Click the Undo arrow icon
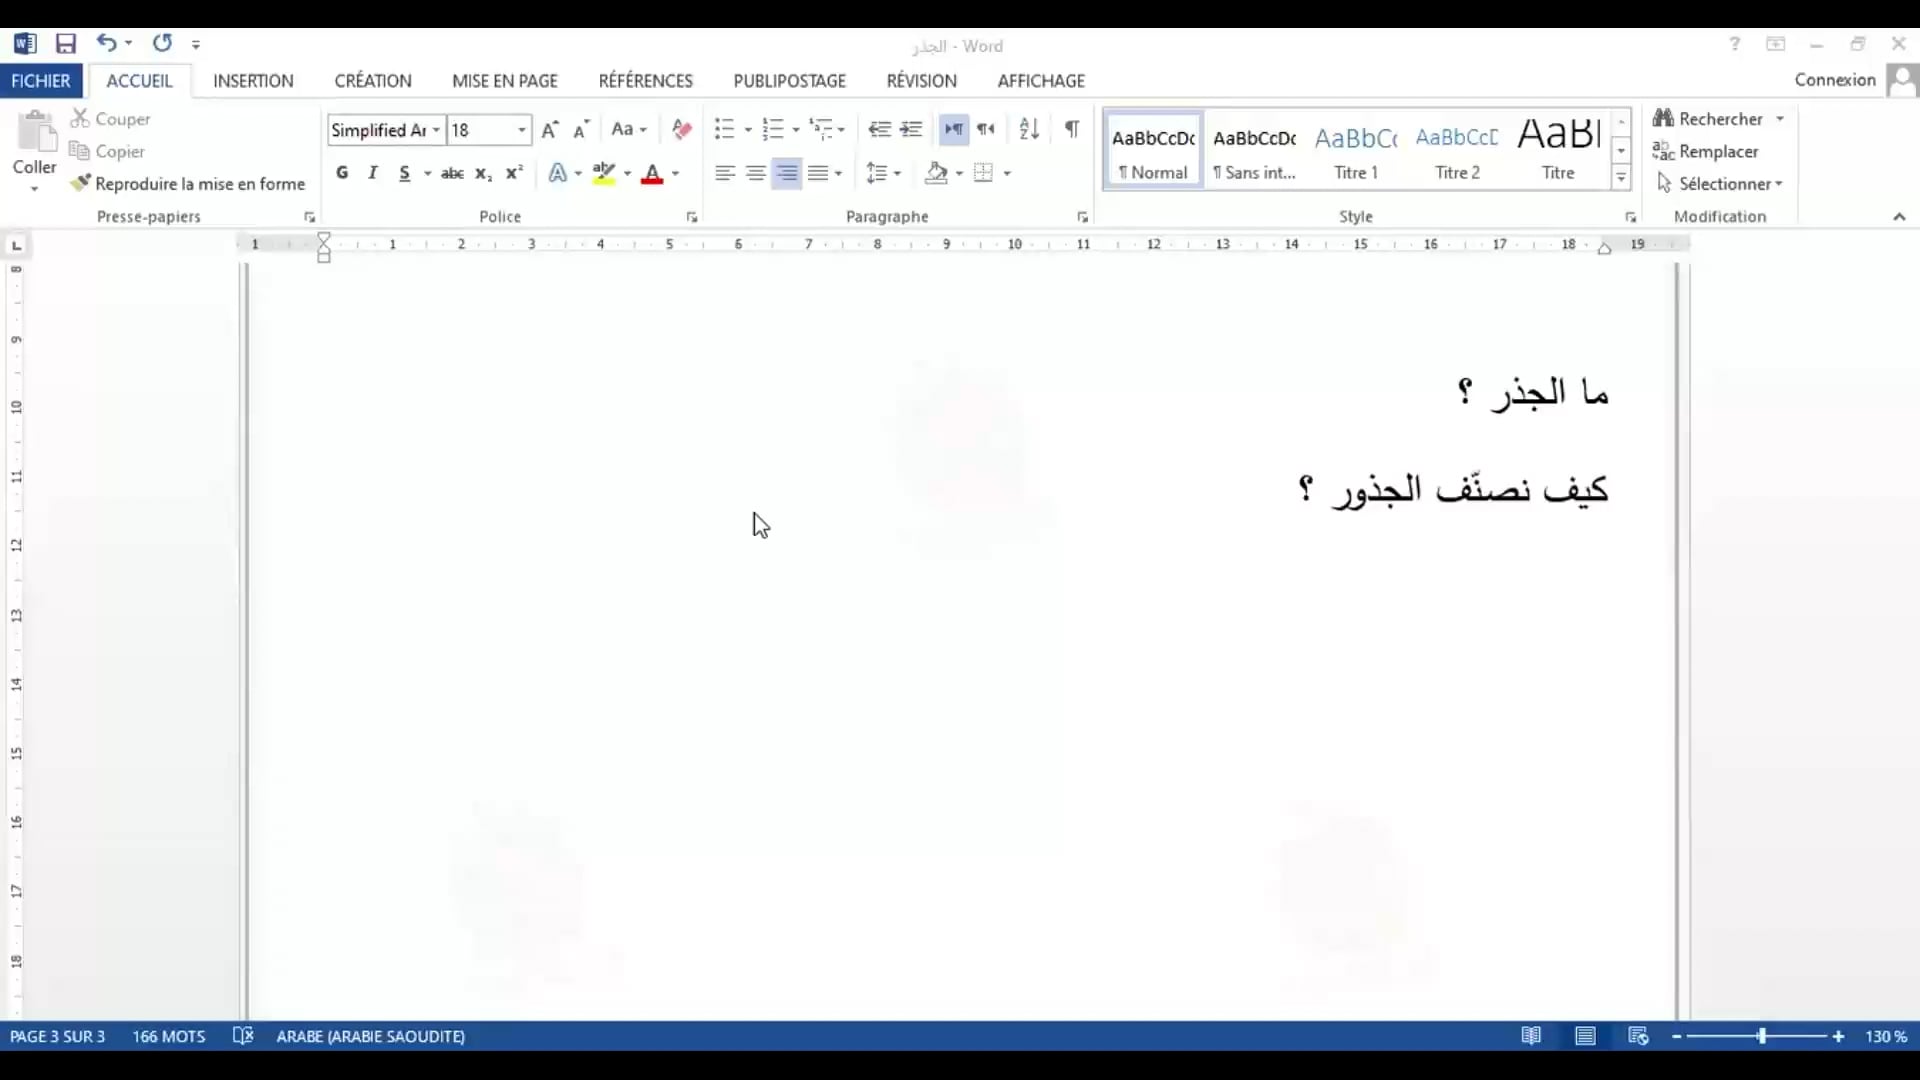This screenshot has width=1920, height=1080. [106, 43]
